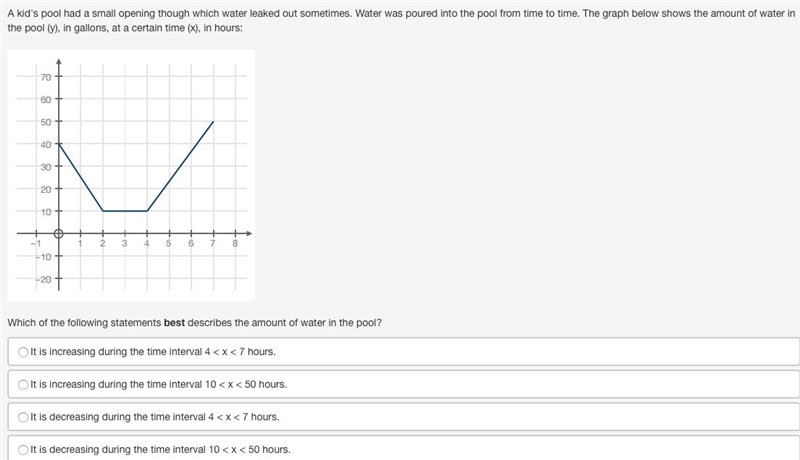800x460 pixels.
Task: Click the x-axis label -1
Action: pos(36,244)
